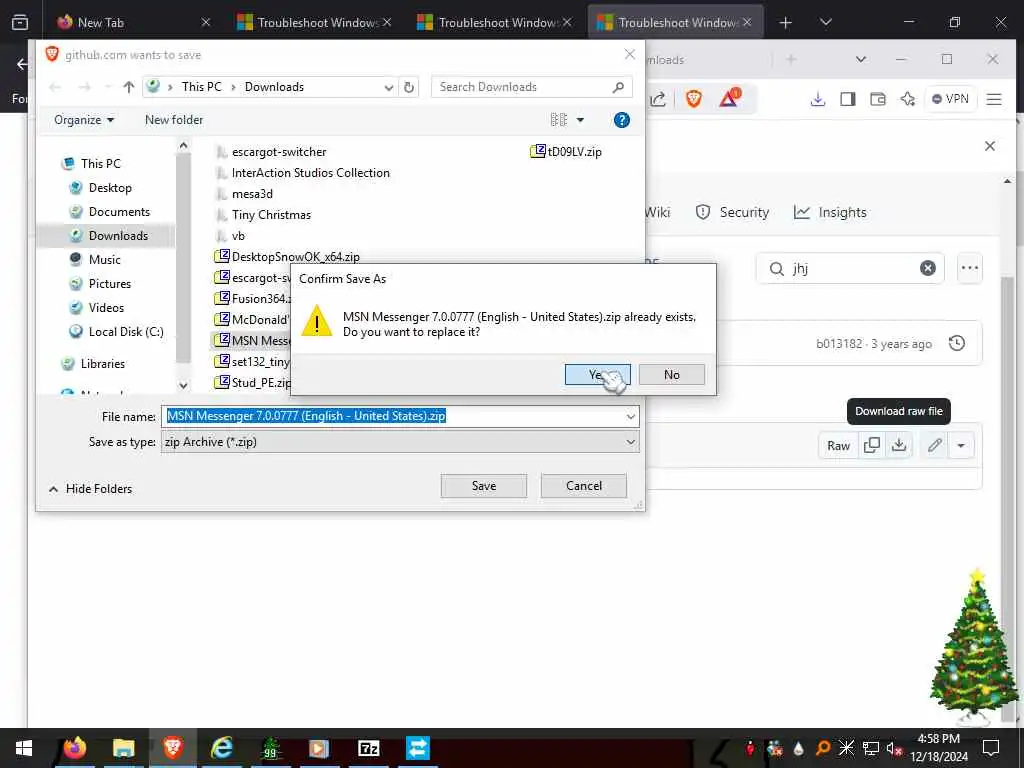
Task: Open a new browser tab with plus
Action: tap(786, 22)
